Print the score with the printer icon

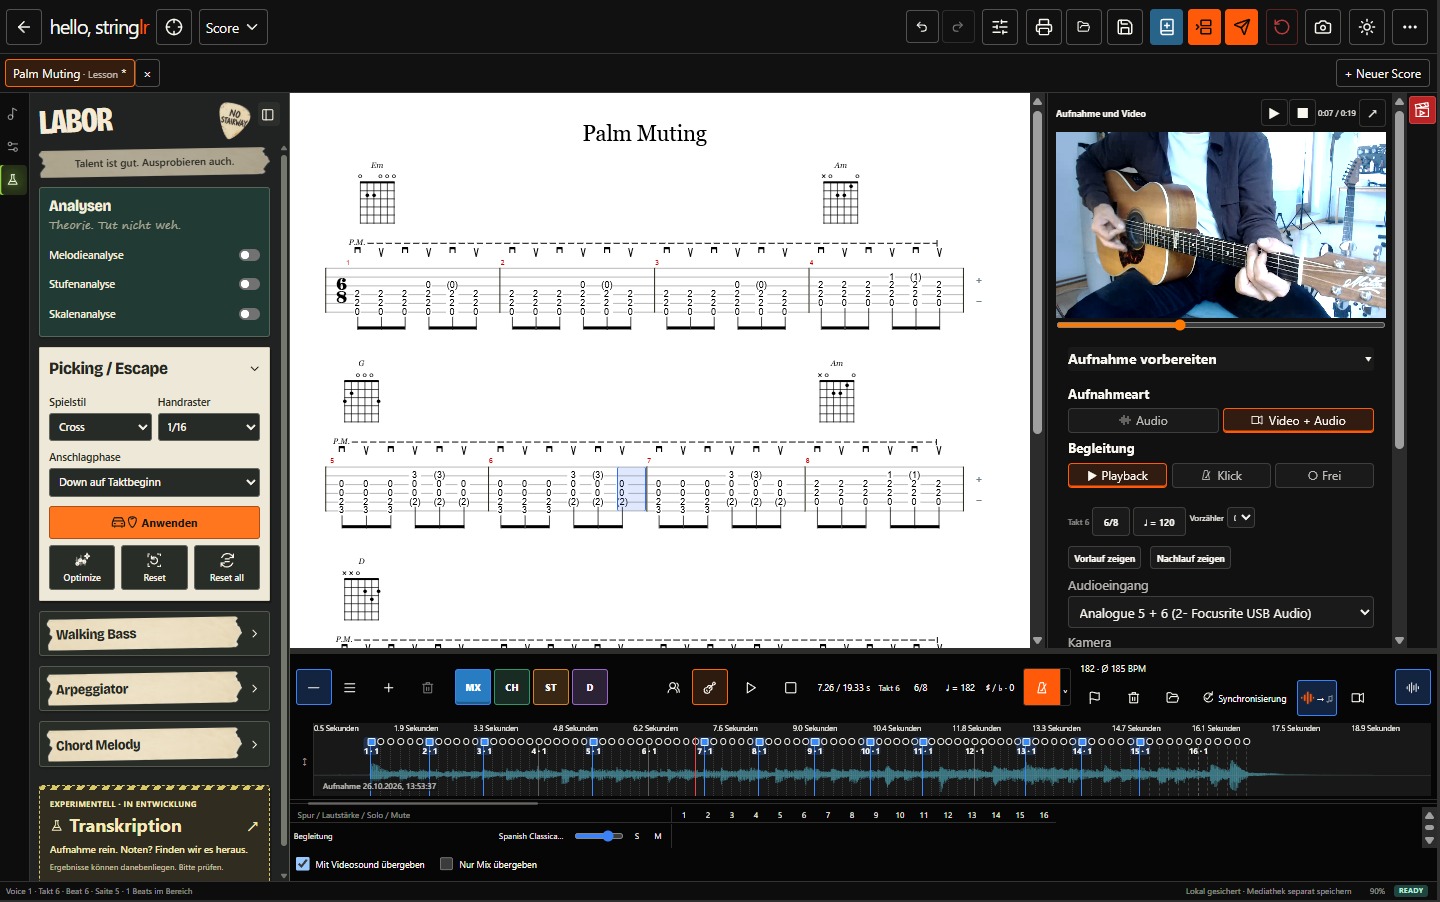coord(1044,27)
